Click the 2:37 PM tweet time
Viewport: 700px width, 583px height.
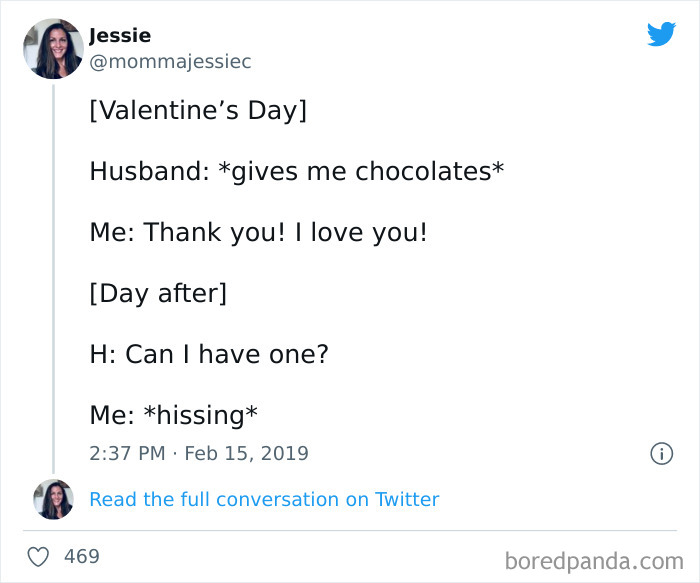click(127, 453)
